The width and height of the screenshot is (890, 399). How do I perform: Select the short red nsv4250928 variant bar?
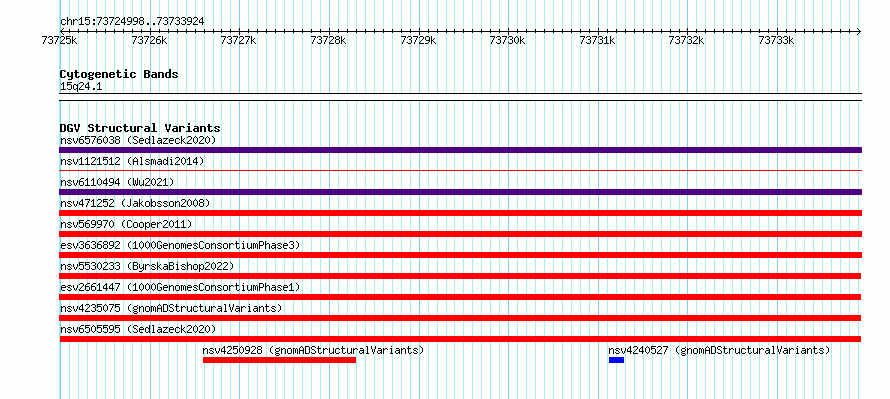pos(279,360)
